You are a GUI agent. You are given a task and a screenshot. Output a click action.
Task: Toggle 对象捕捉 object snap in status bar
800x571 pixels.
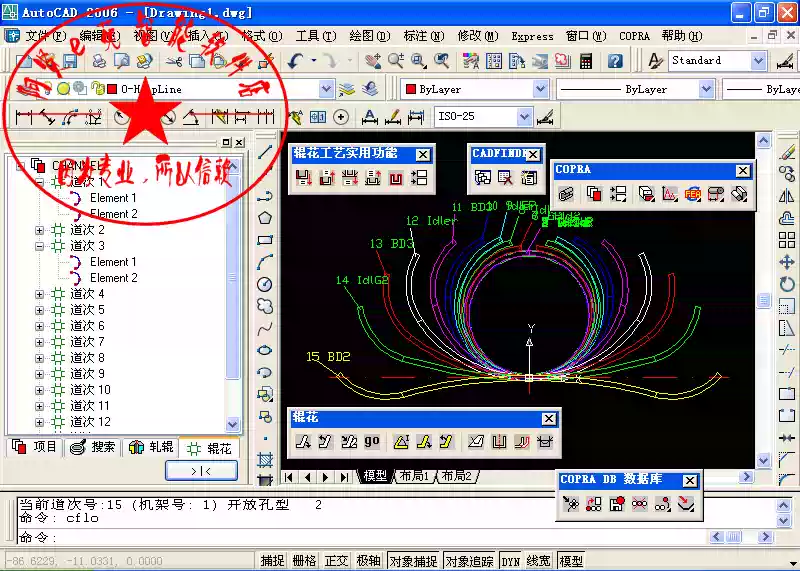pyautogui.click(x=413, y=561)
